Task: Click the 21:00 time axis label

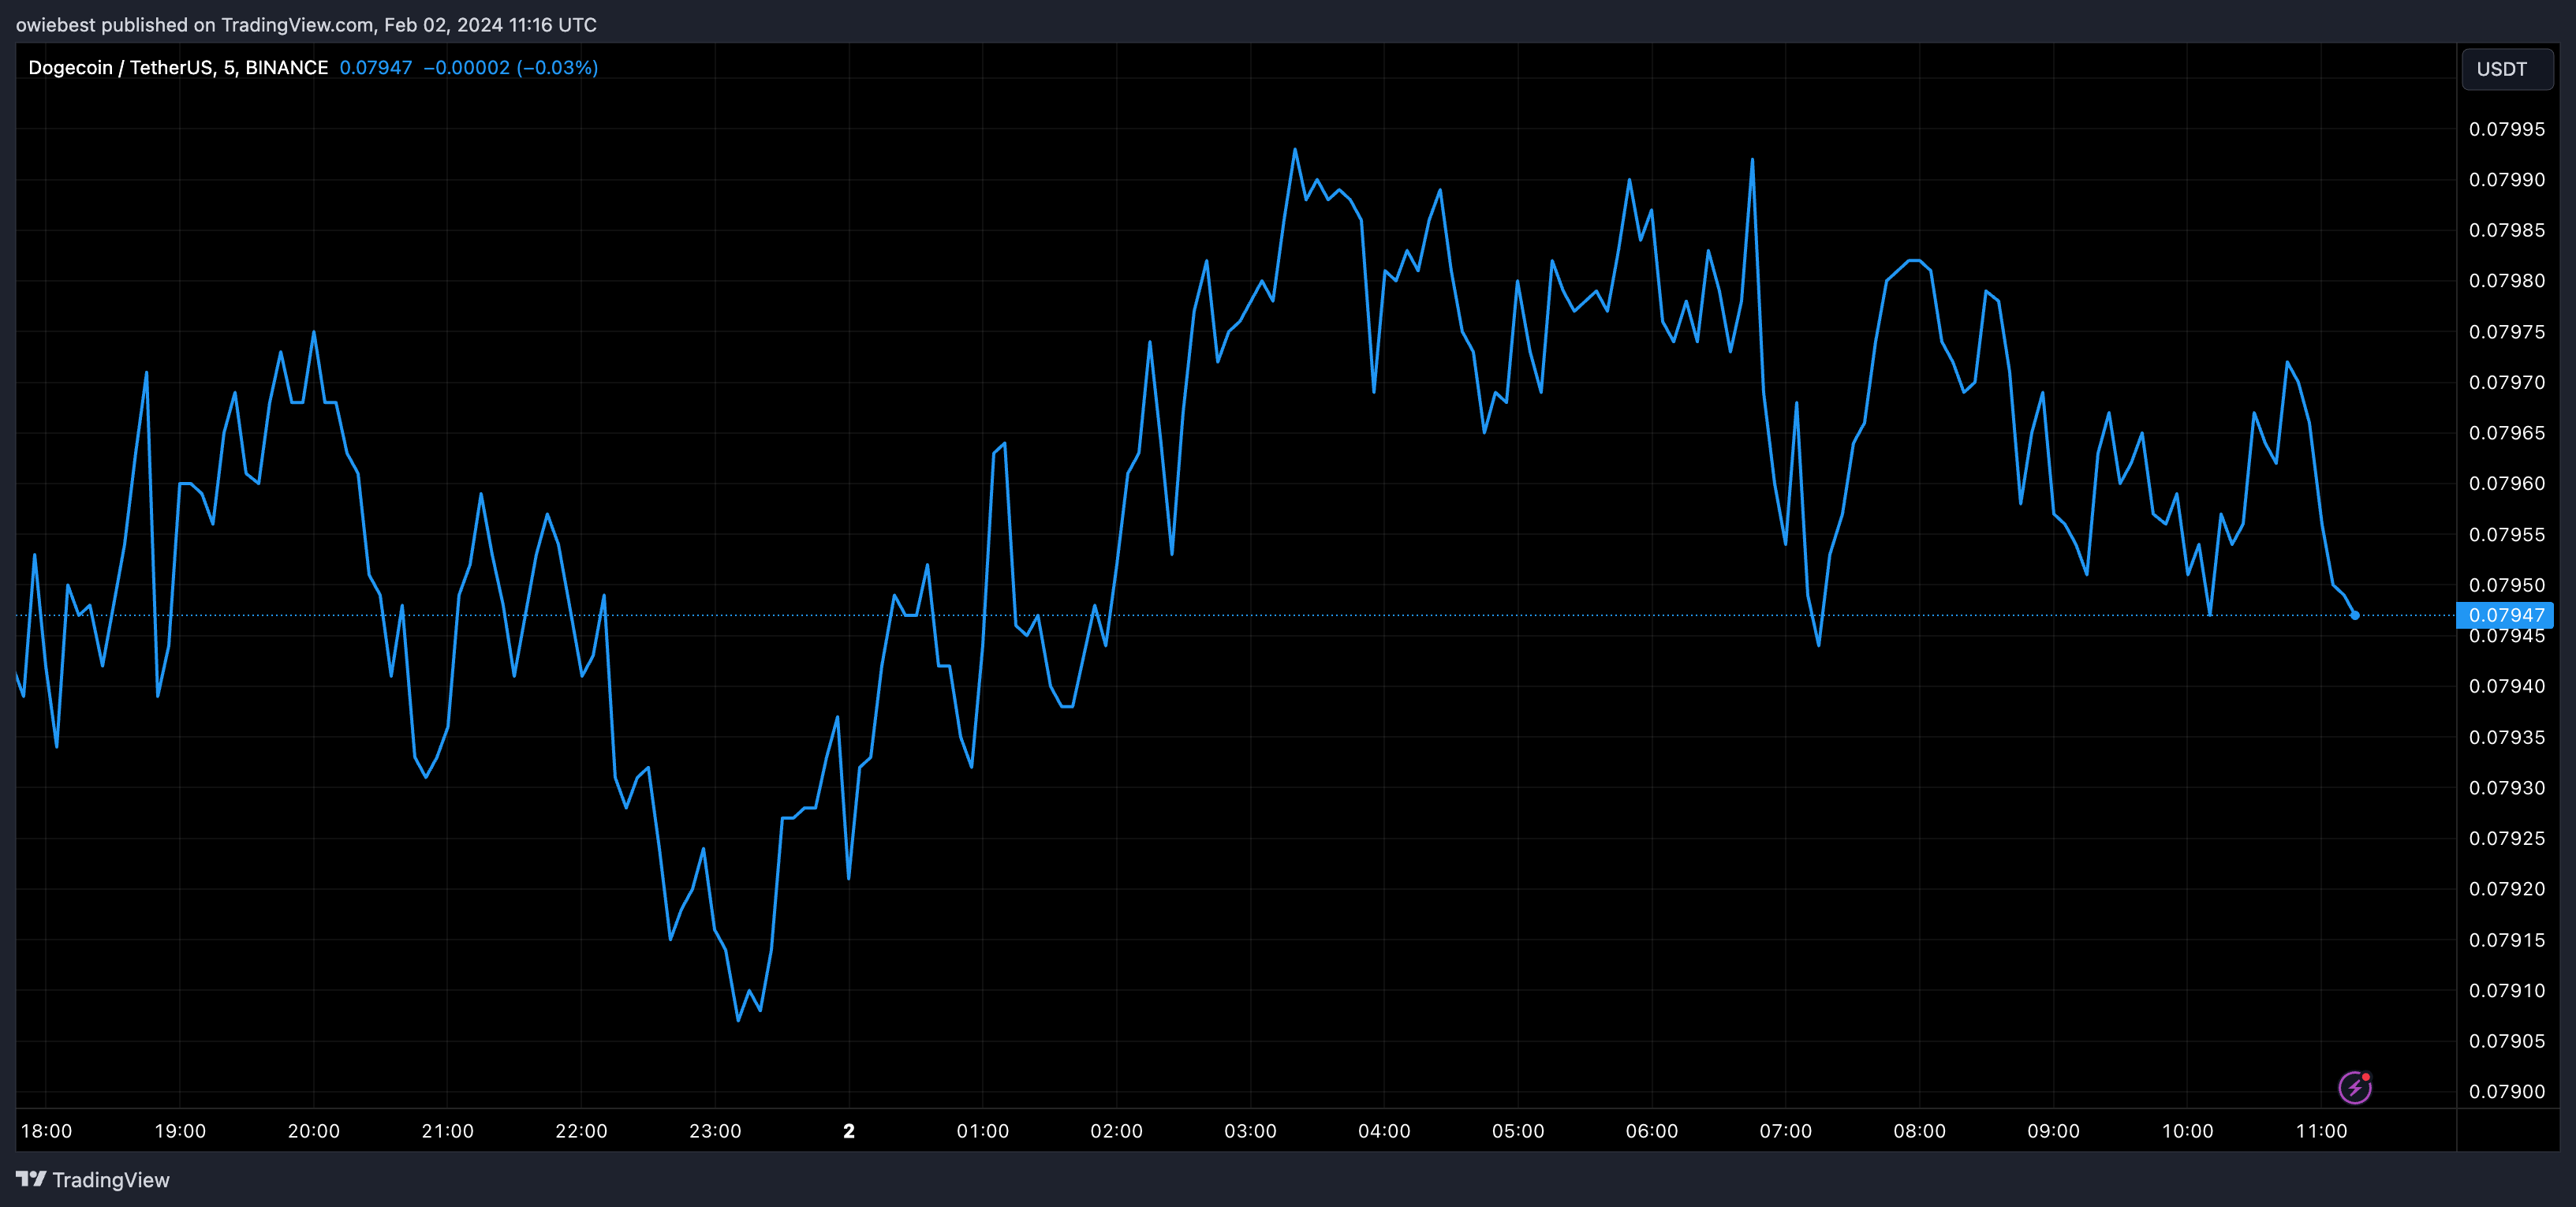Action: (x=448, y=1131)
